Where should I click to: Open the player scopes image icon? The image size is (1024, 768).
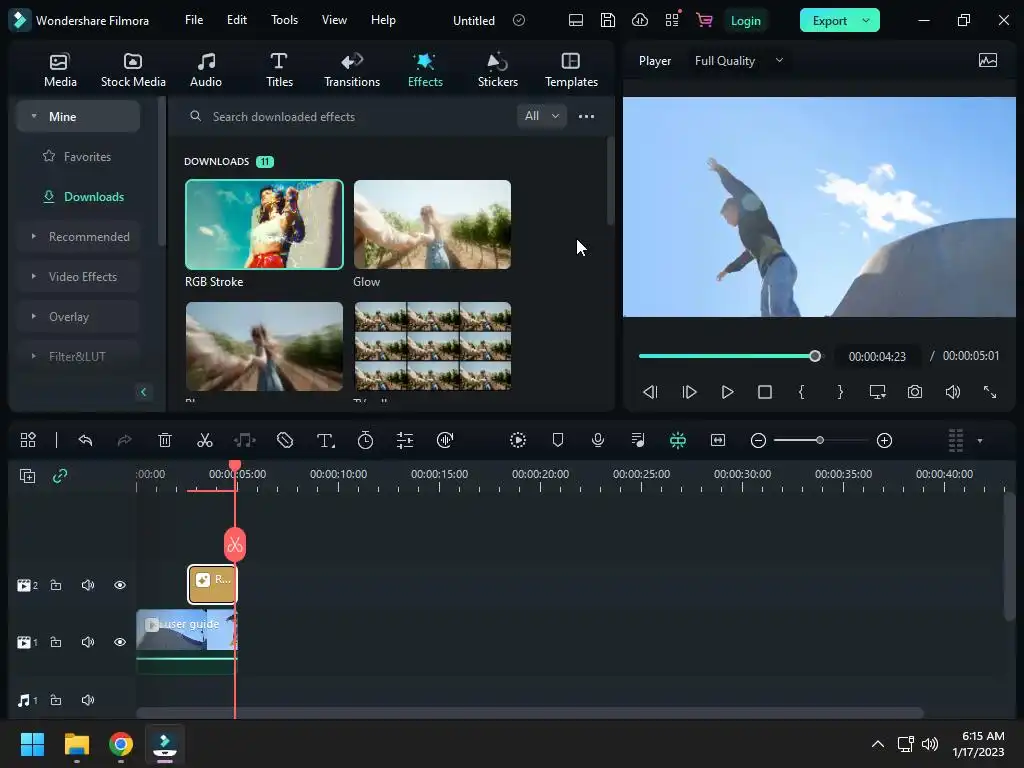pos(988,61)
